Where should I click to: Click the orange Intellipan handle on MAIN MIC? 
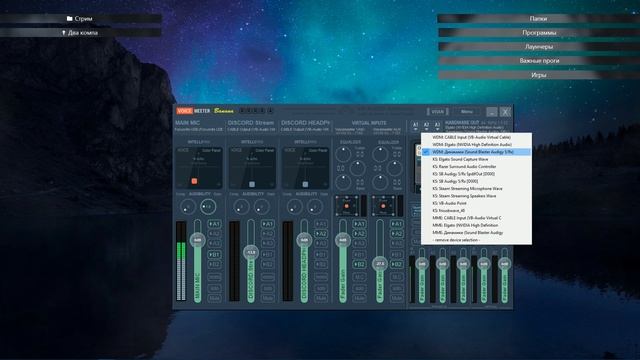pos(194,181)
